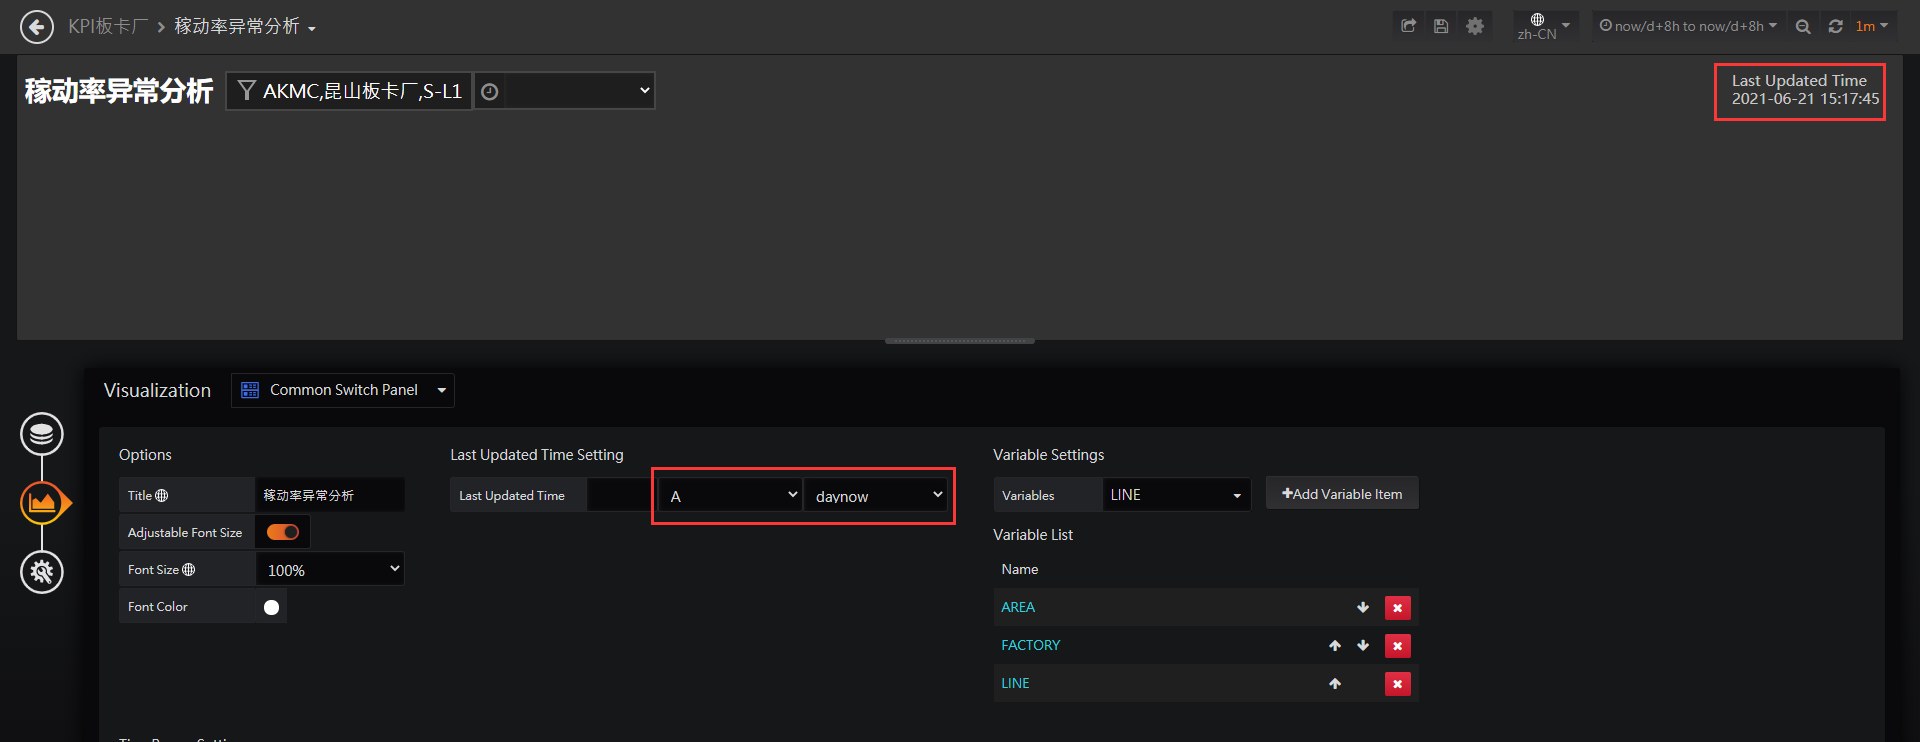Image resolution: width=1920 pixels, height=742 pixels.
Task: Click the LINE variable name in list
Action: [1015, 683]
